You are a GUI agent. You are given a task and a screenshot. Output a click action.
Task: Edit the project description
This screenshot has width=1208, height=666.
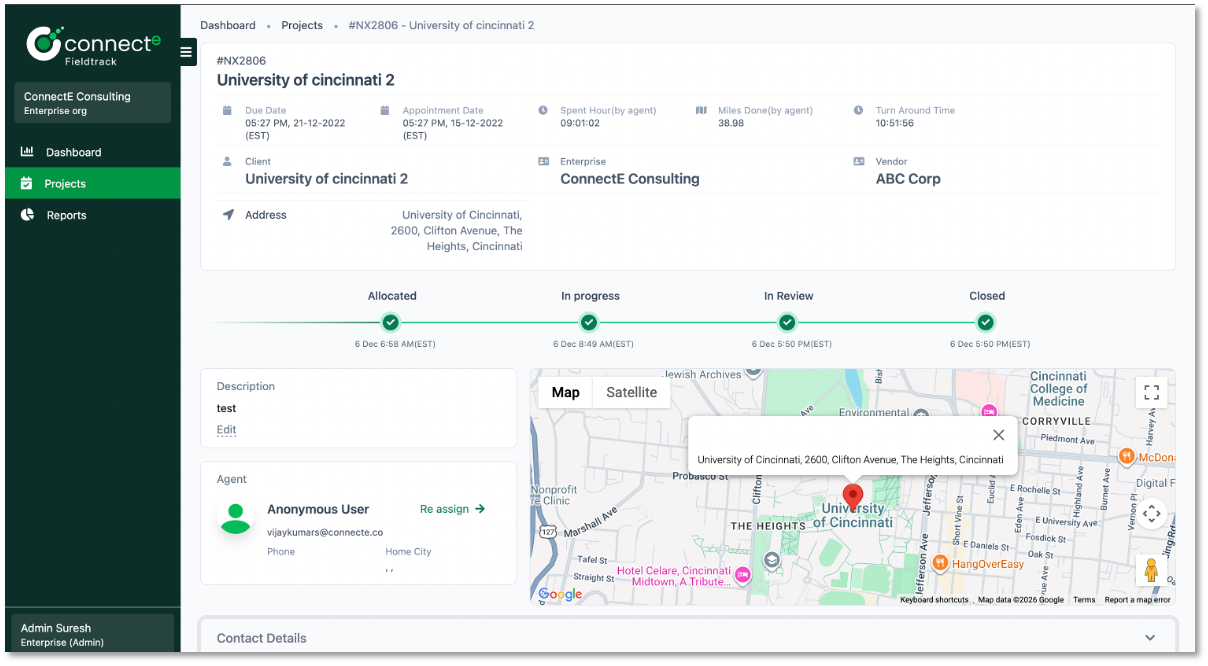tap(227, 430)
